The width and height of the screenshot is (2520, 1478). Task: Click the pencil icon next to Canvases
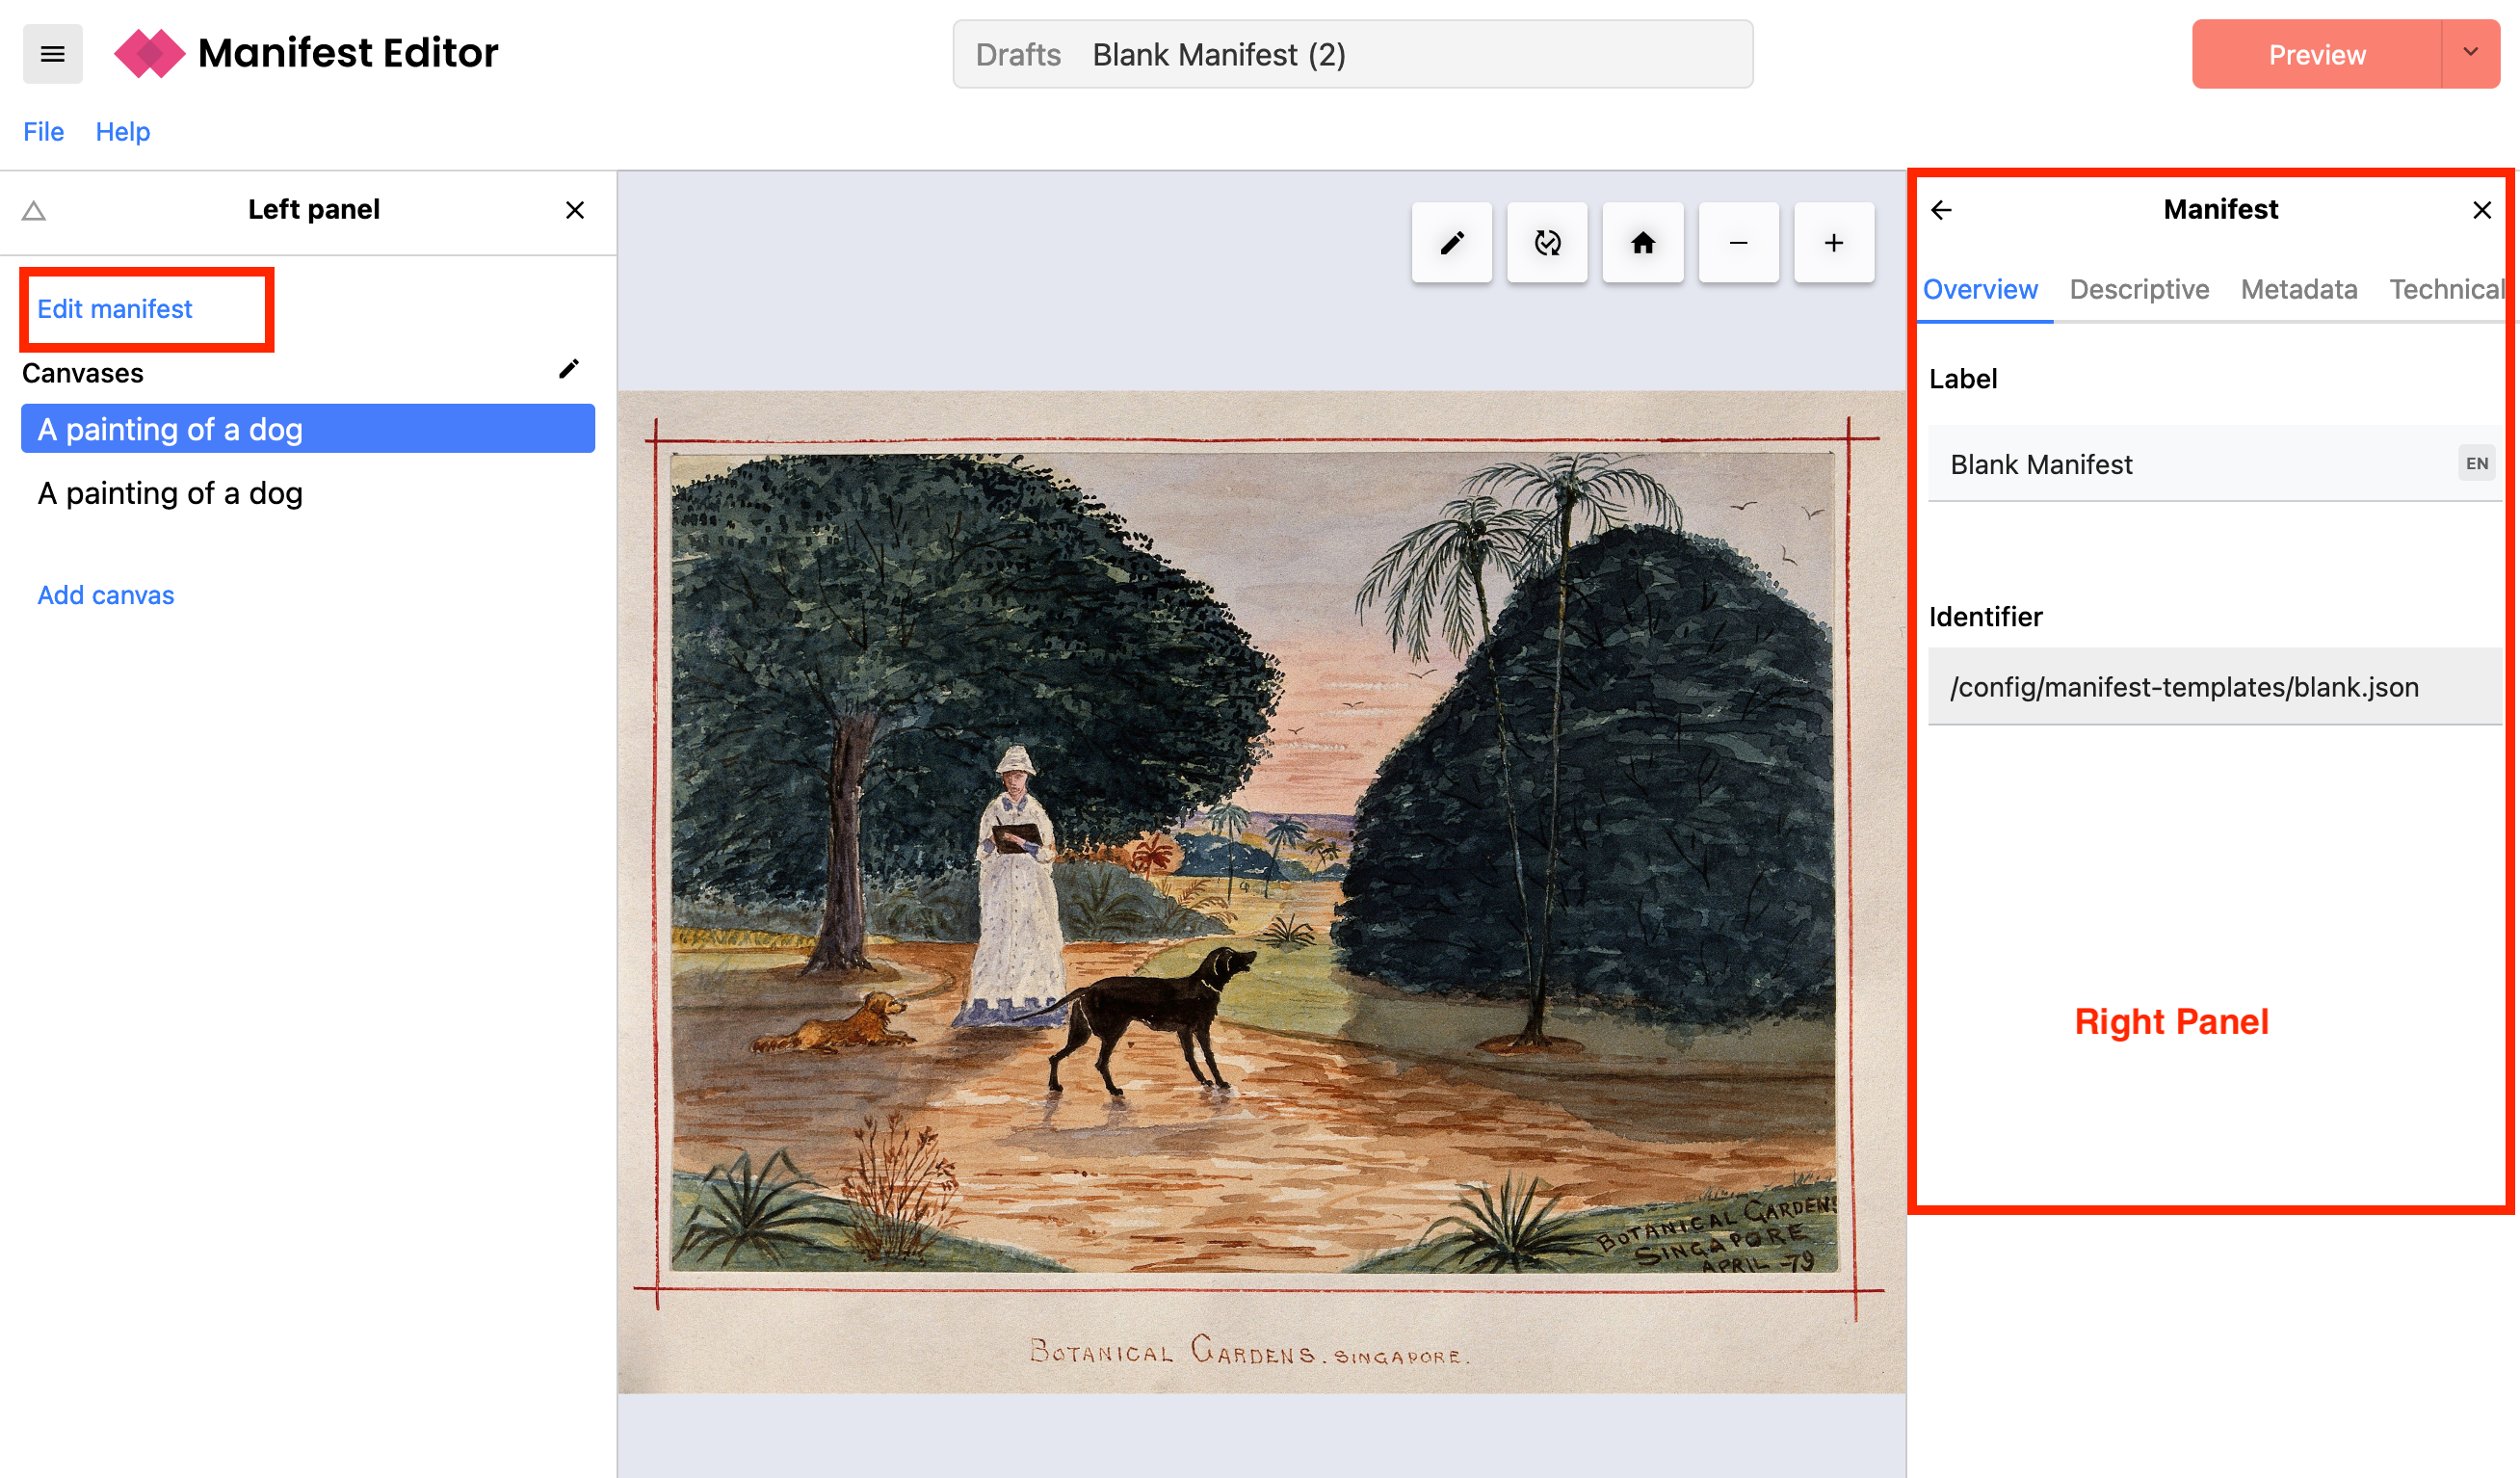tap(569, 370)
